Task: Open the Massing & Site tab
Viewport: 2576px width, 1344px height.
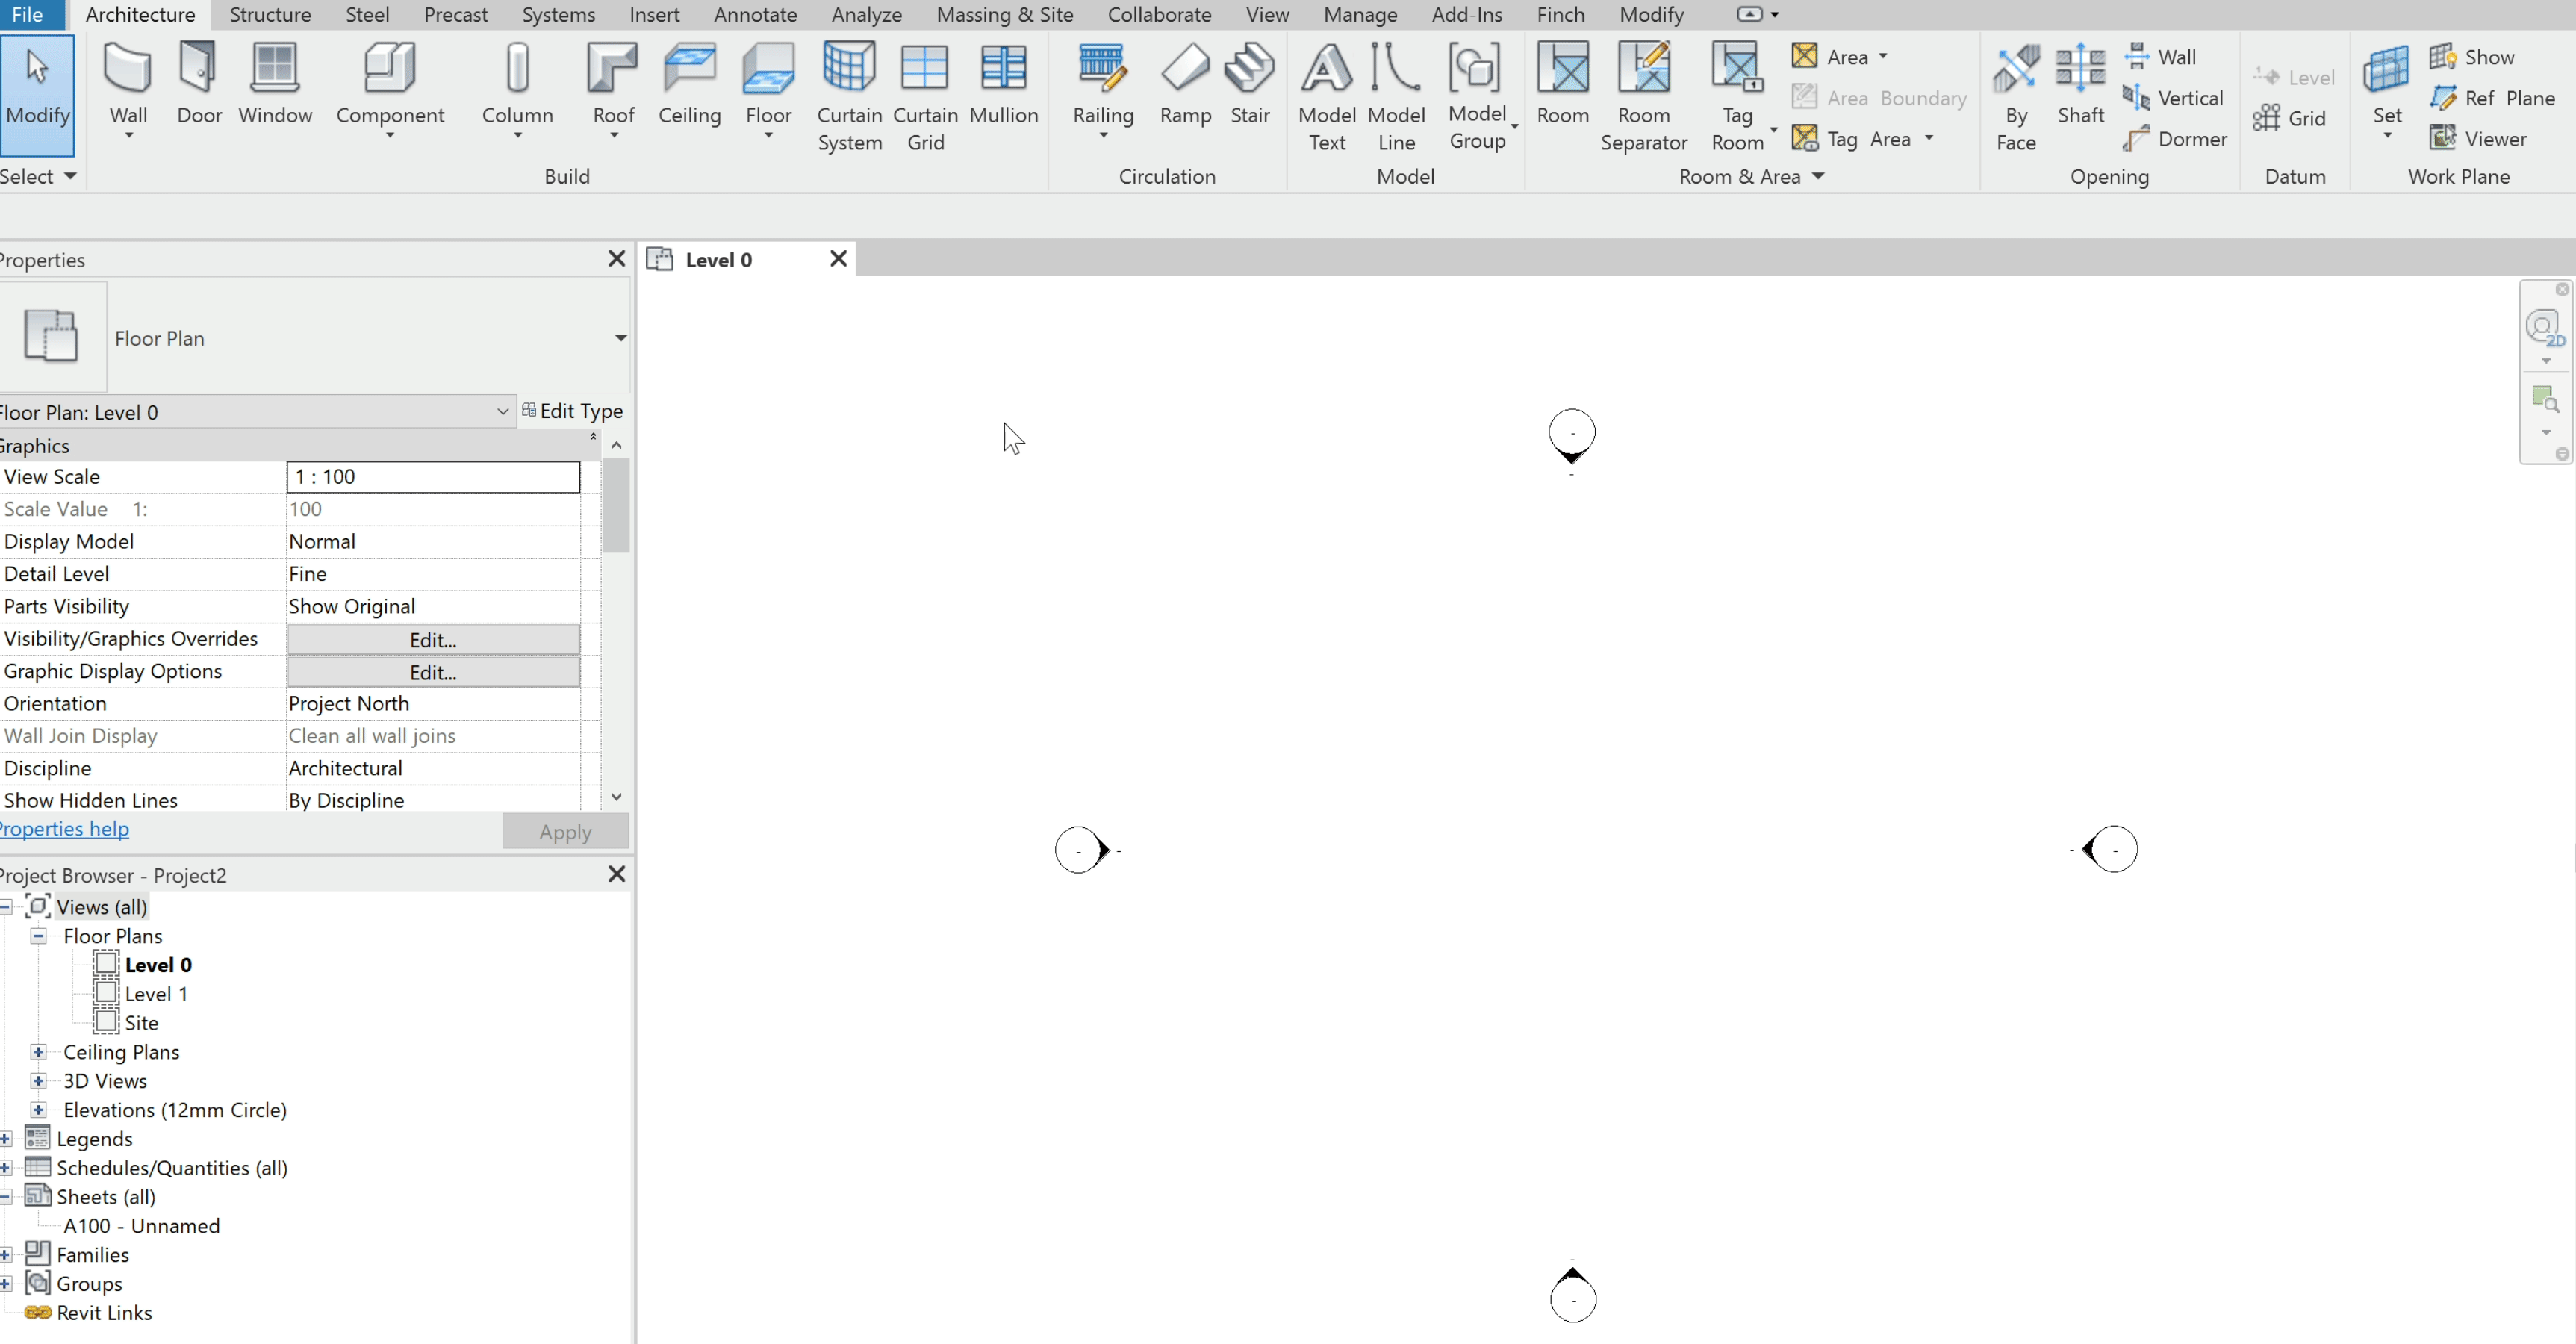Action: (x=1004, y=15)
